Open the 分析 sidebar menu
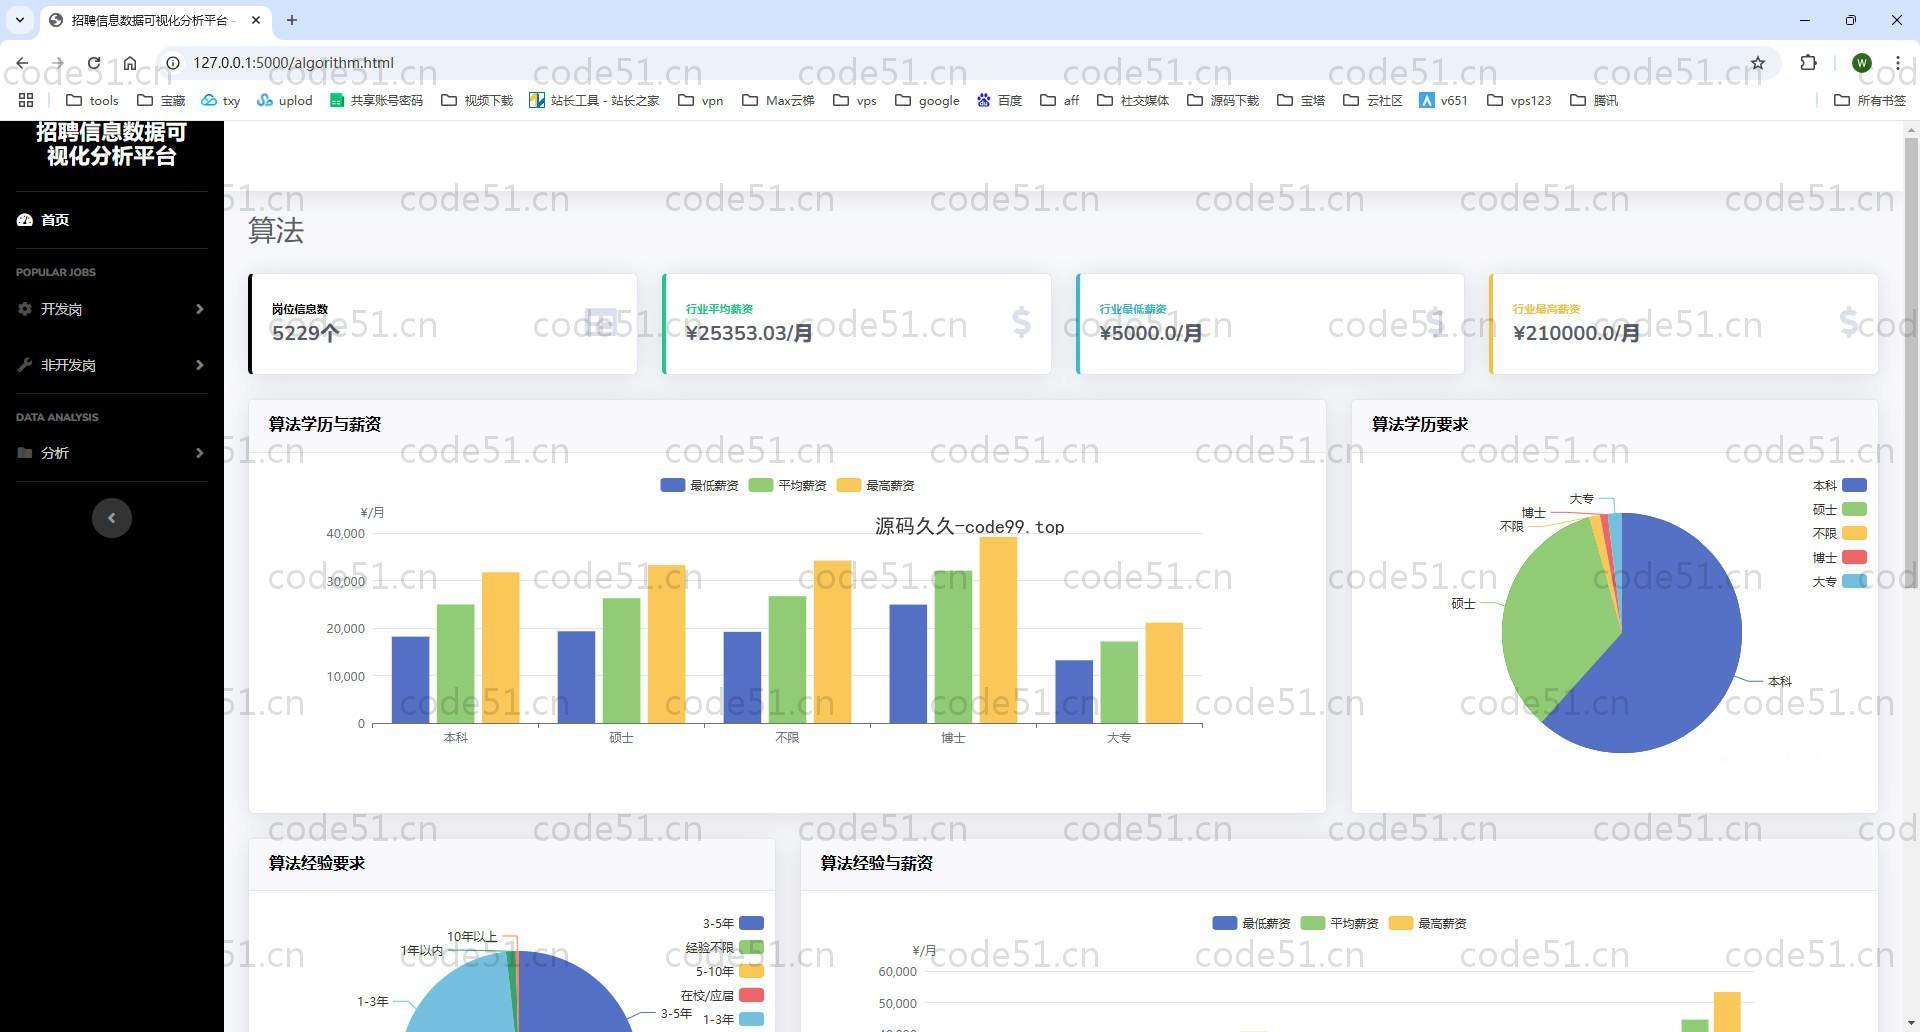The width and height of the screenshot is (1920, 1032). point(112,453)
